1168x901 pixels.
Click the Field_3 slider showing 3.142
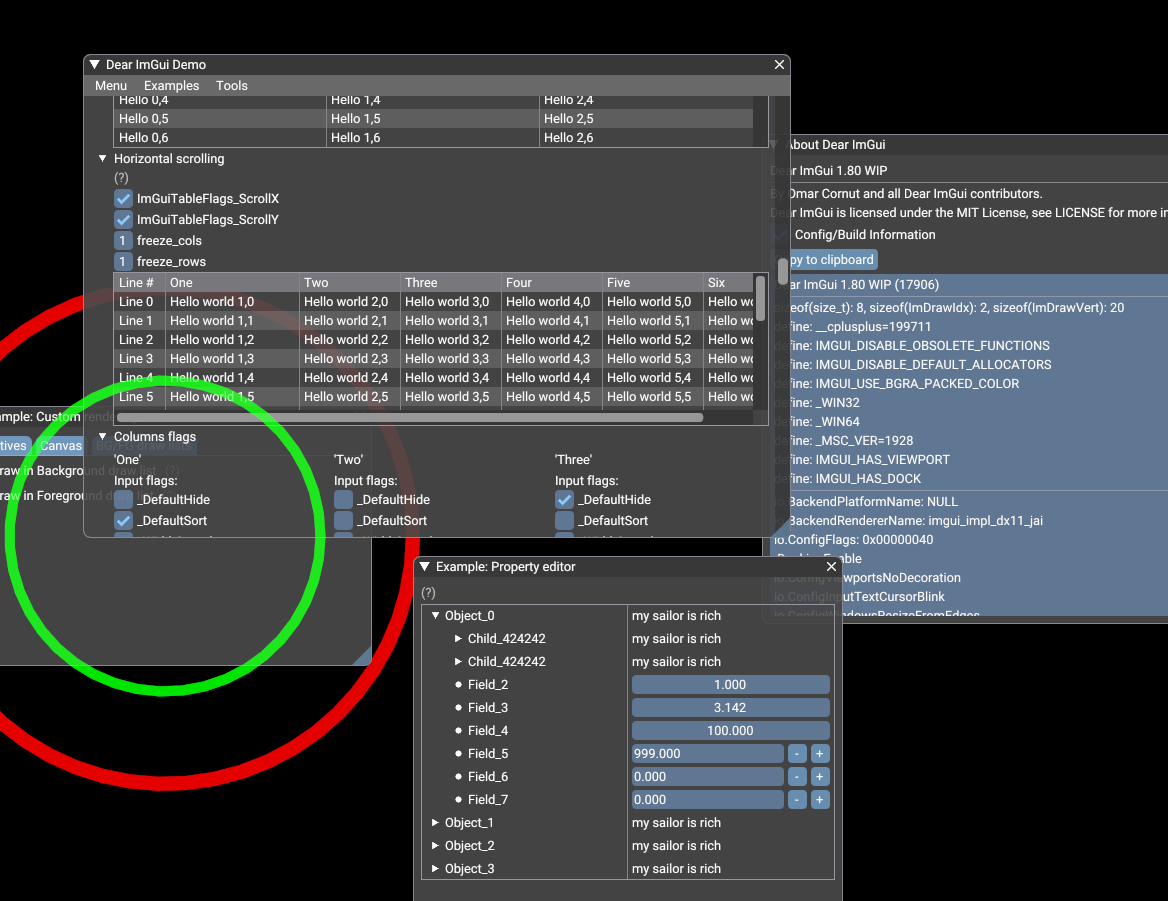click(730, 707)
